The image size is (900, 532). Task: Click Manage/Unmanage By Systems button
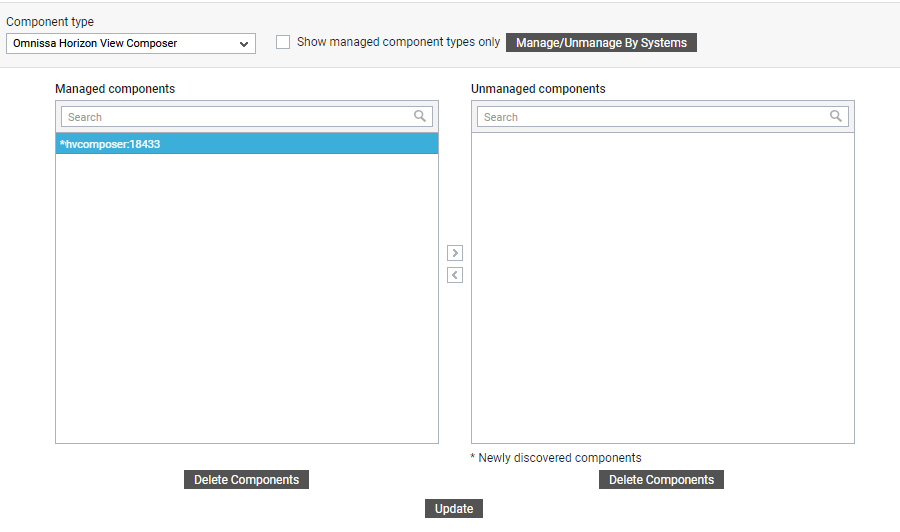point(601,42)
